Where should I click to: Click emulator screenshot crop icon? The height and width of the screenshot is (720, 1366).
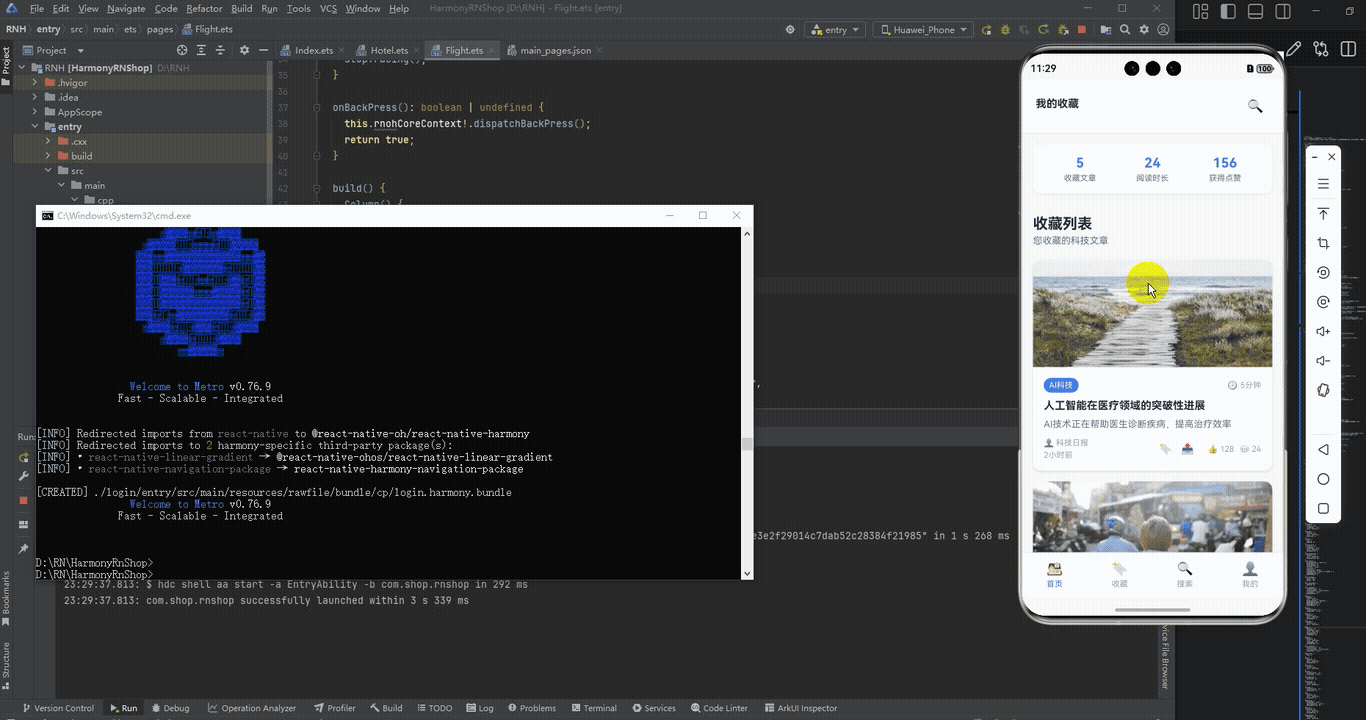[x=1323, y=243]
